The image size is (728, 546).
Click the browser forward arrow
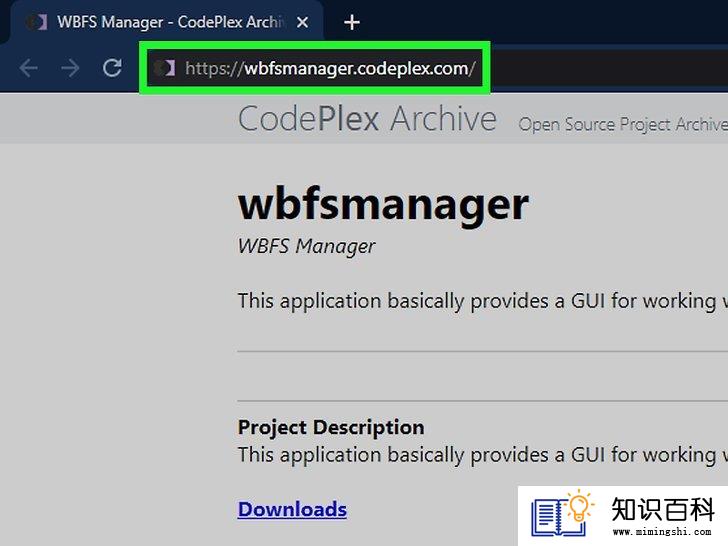tap(70, 68)
